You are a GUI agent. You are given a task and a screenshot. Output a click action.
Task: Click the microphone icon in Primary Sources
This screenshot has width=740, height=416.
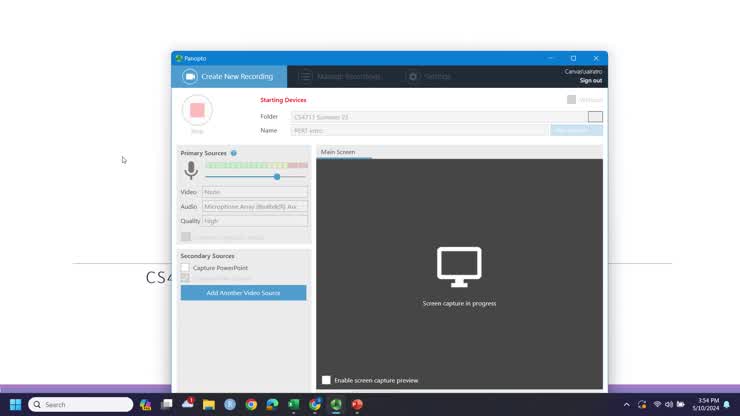click(191, 171)
